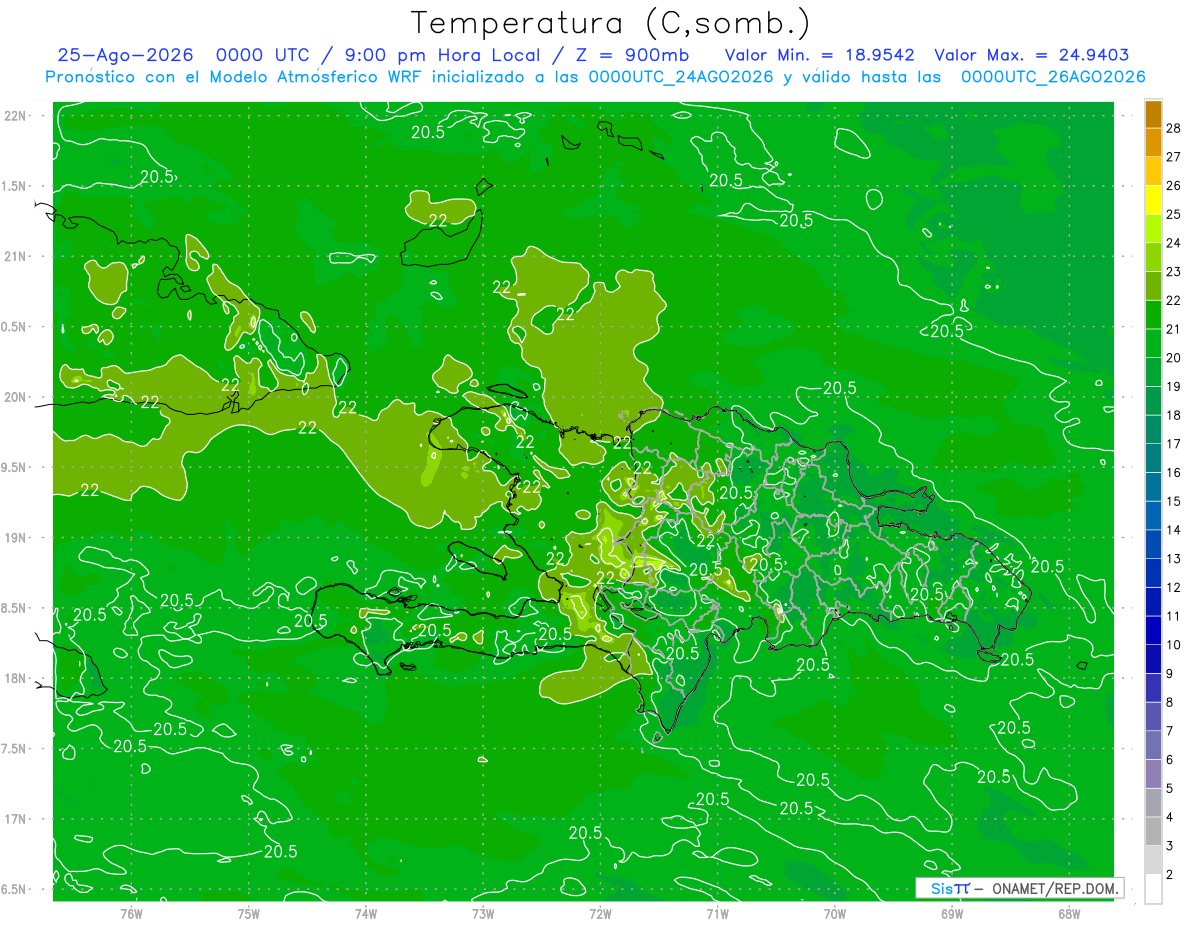
Task: Click the 'Temperatura (C,somb.)' chart title
Action: pos(610,23)
